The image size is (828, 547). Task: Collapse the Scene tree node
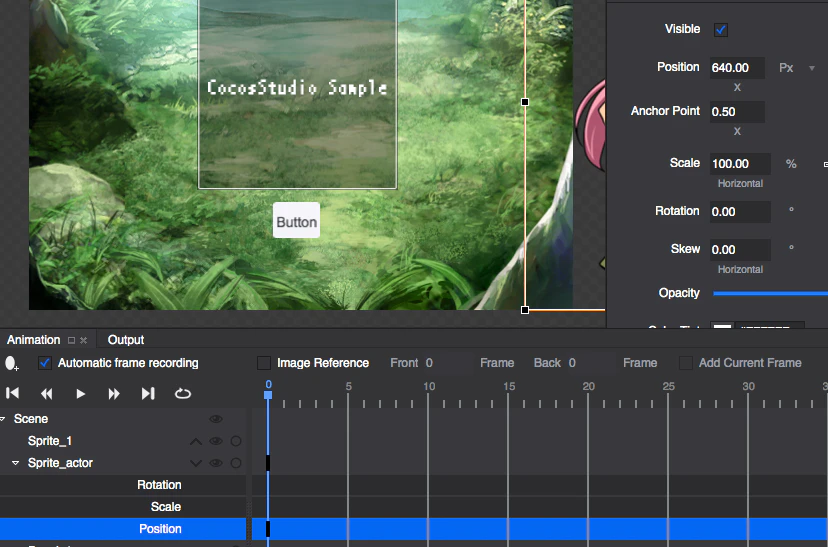pos(3,419)
